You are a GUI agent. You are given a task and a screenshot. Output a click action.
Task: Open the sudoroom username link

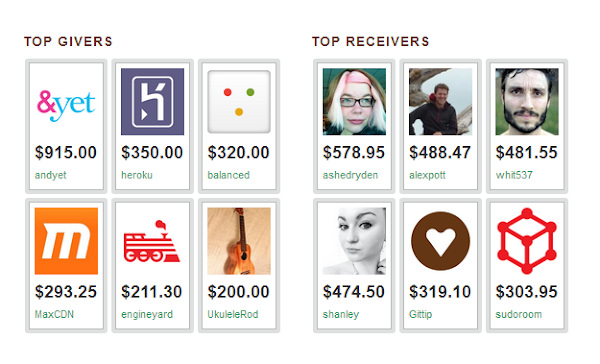coord(518,315)
